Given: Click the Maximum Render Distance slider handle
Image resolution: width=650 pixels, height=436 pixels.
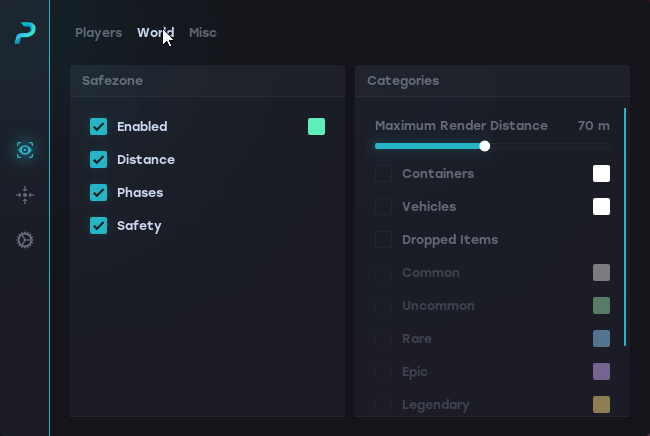Looking at the screenshot, I should pyautogui.click(x=485, y=146).
